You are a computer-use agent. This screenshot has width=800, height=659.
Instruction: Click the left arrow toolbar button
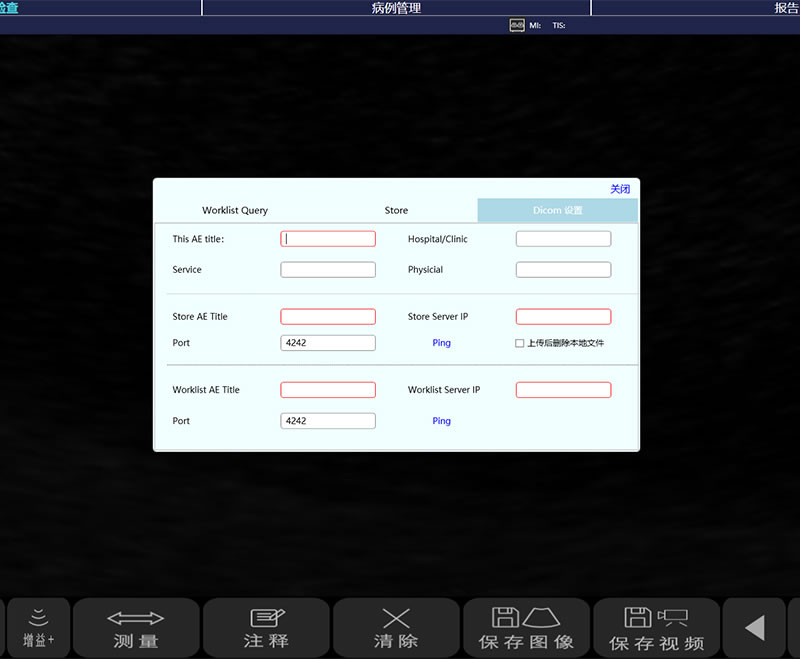[x=755, y=628]
